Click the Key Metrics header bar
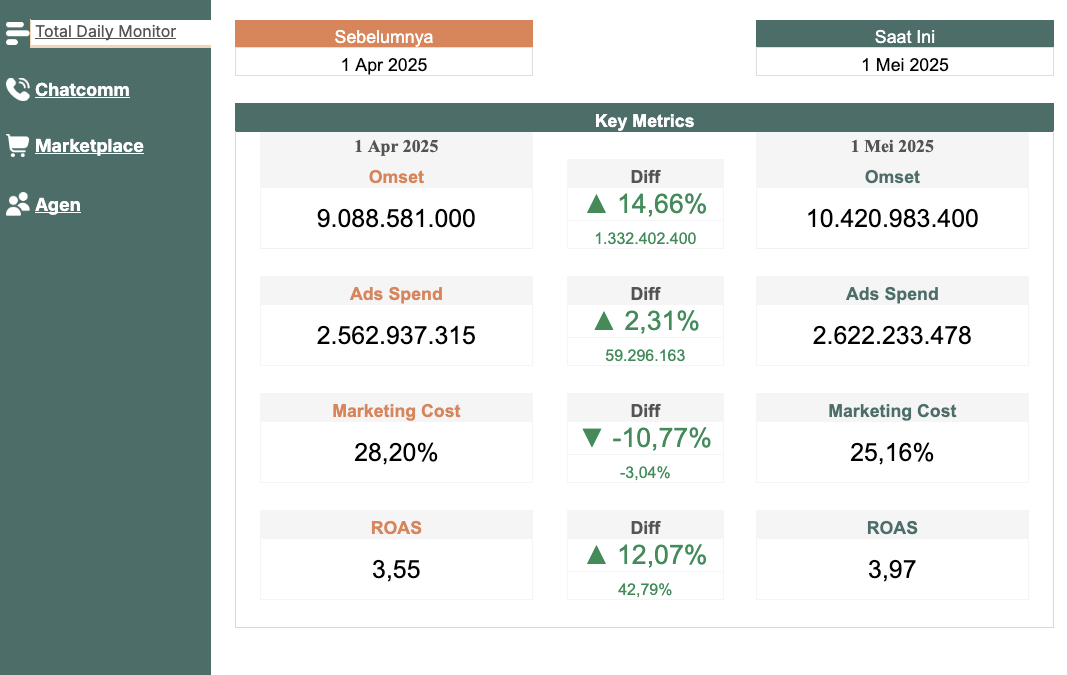Image resolution: width=1067 pixels, height=675 pixels. pos(644,121)
